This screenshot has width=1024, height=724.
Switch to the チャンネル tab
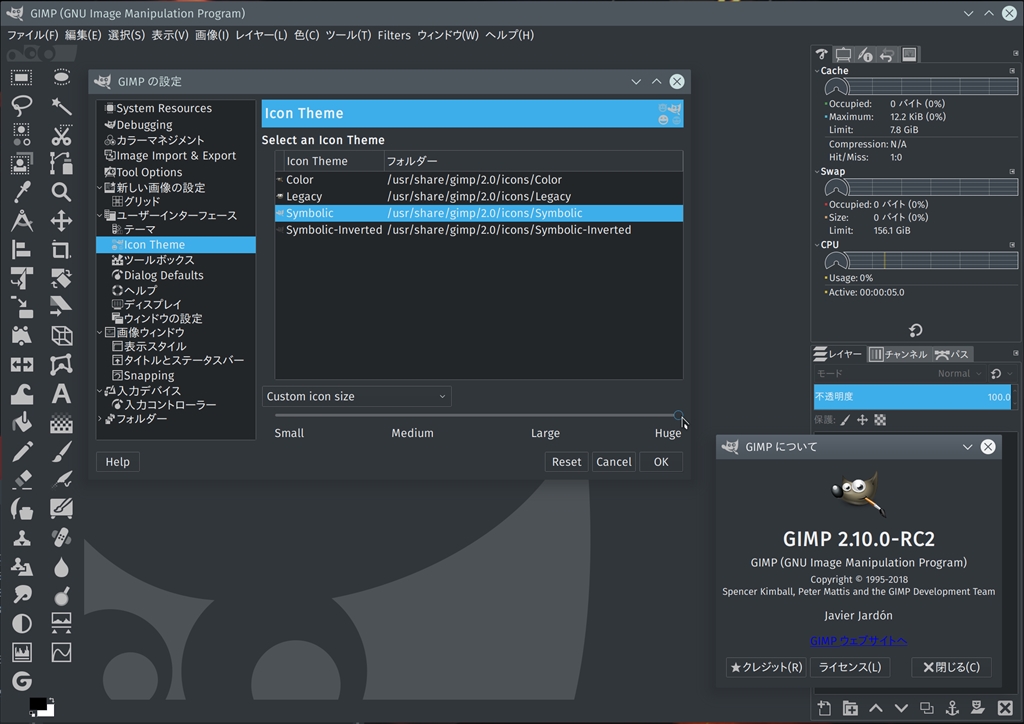899,354
